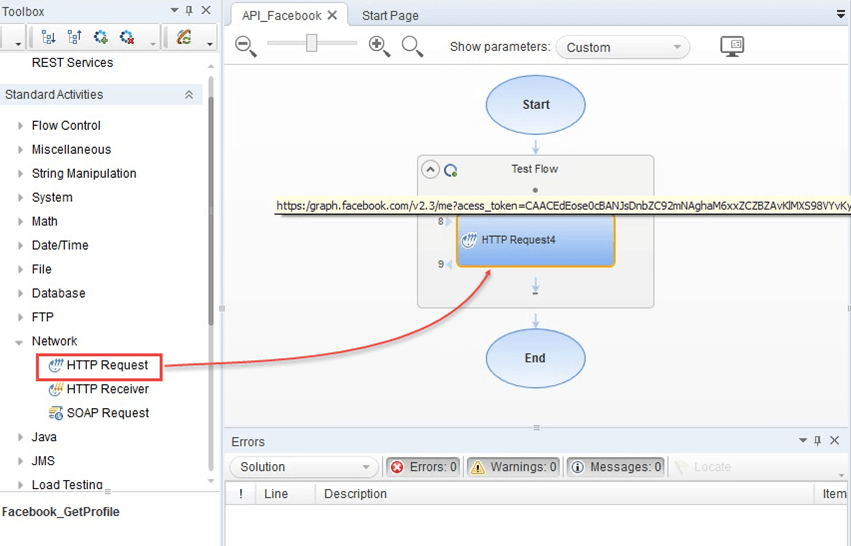Select the API_Facebook tab
Screen dimensions: 851x546
pos(282,15)
